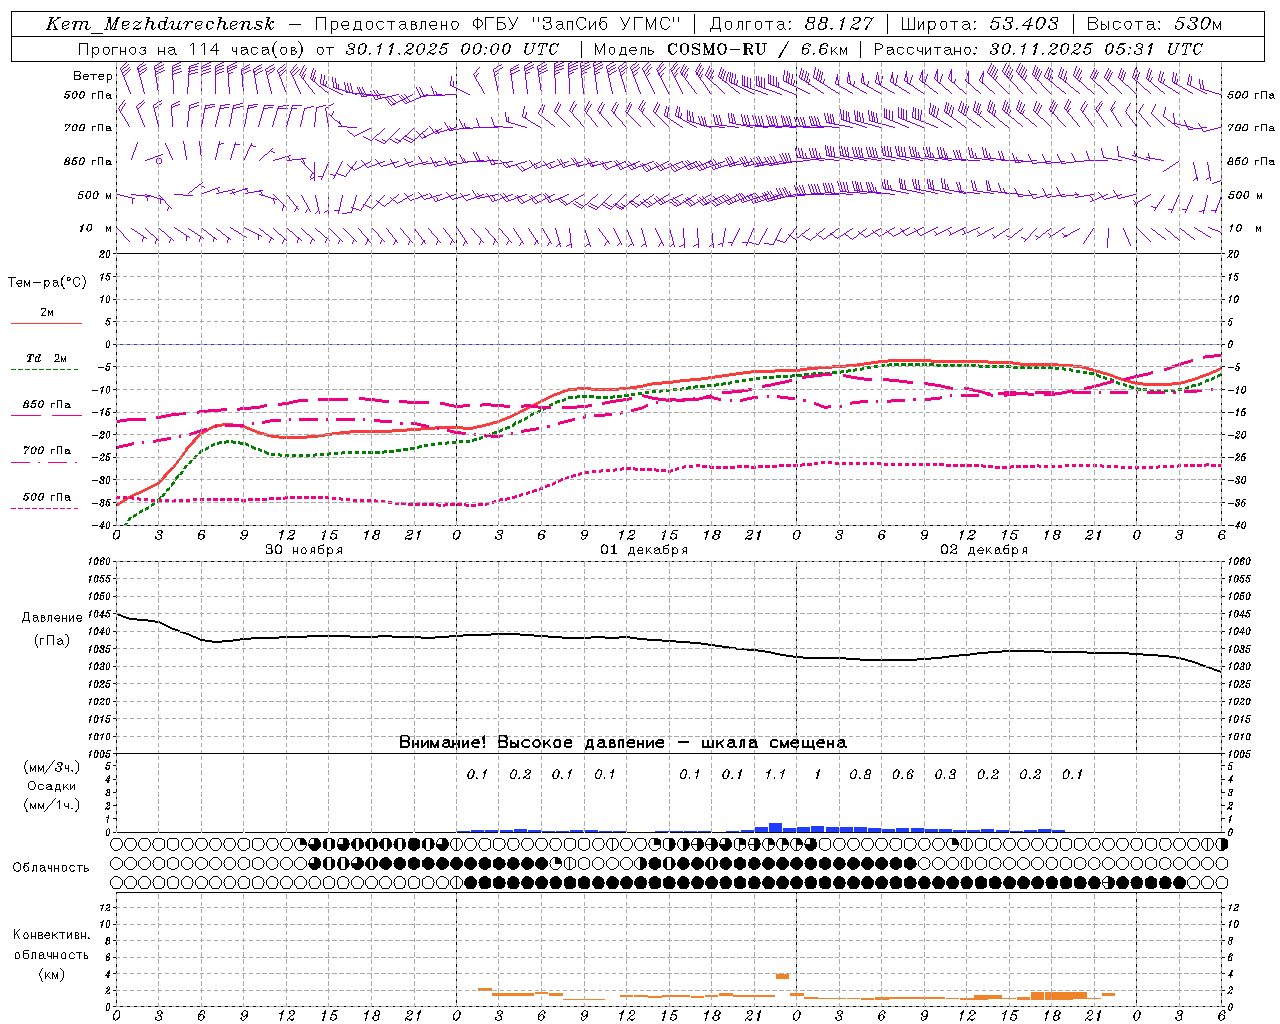The width and height of the screenshot is (1280, 1024).
Task: Click the (мм/3ч.) units label
Action: (x=52, y=767)
